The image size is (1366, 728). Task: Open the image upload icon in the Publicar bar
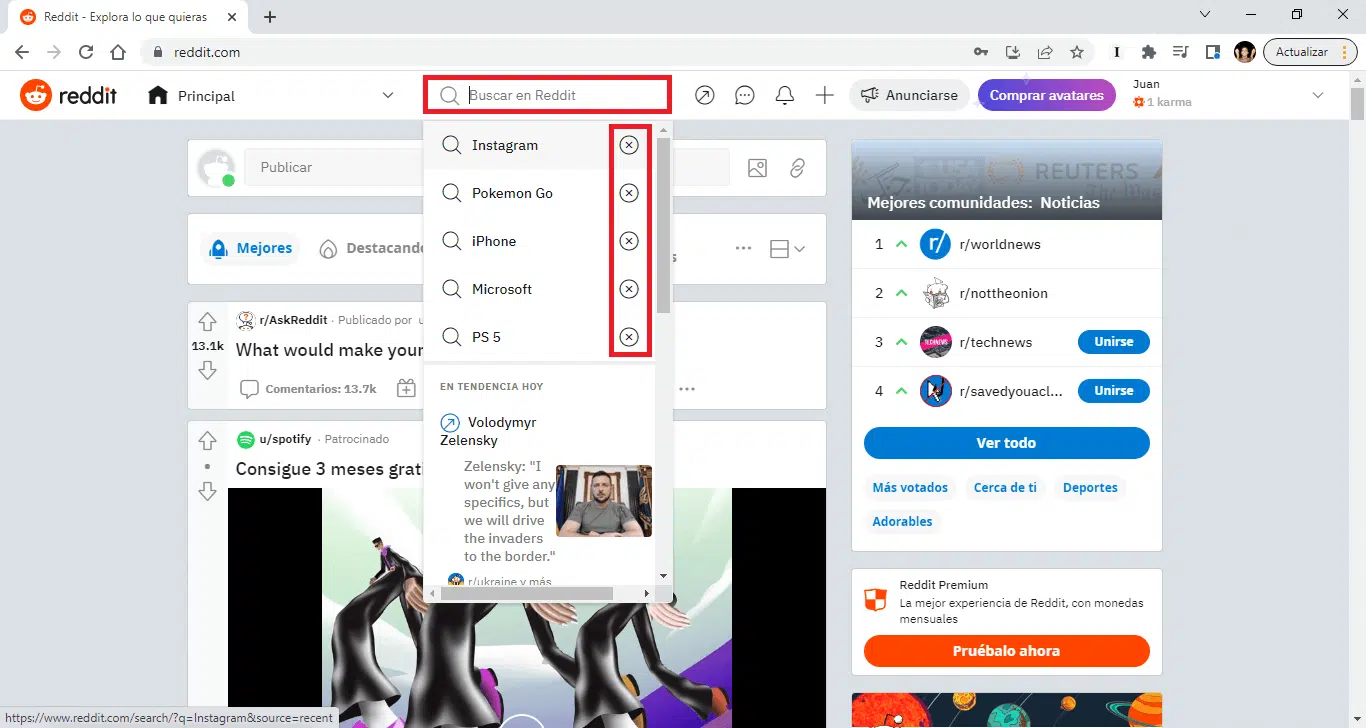pos(757,168)
